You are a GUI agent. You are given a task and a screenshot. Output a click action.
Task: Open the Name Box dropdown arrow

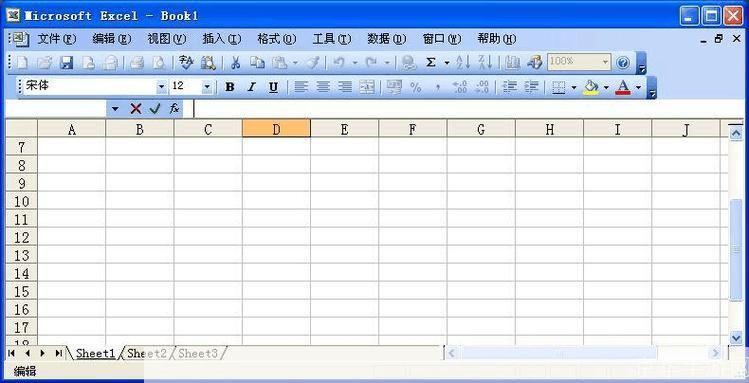115,109
